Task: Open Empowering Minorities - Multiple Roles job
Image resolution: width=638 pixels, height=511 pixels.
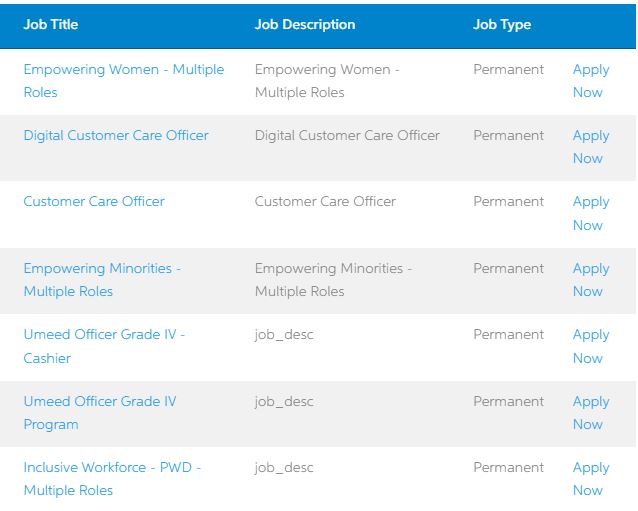Action: click(103, 280)
